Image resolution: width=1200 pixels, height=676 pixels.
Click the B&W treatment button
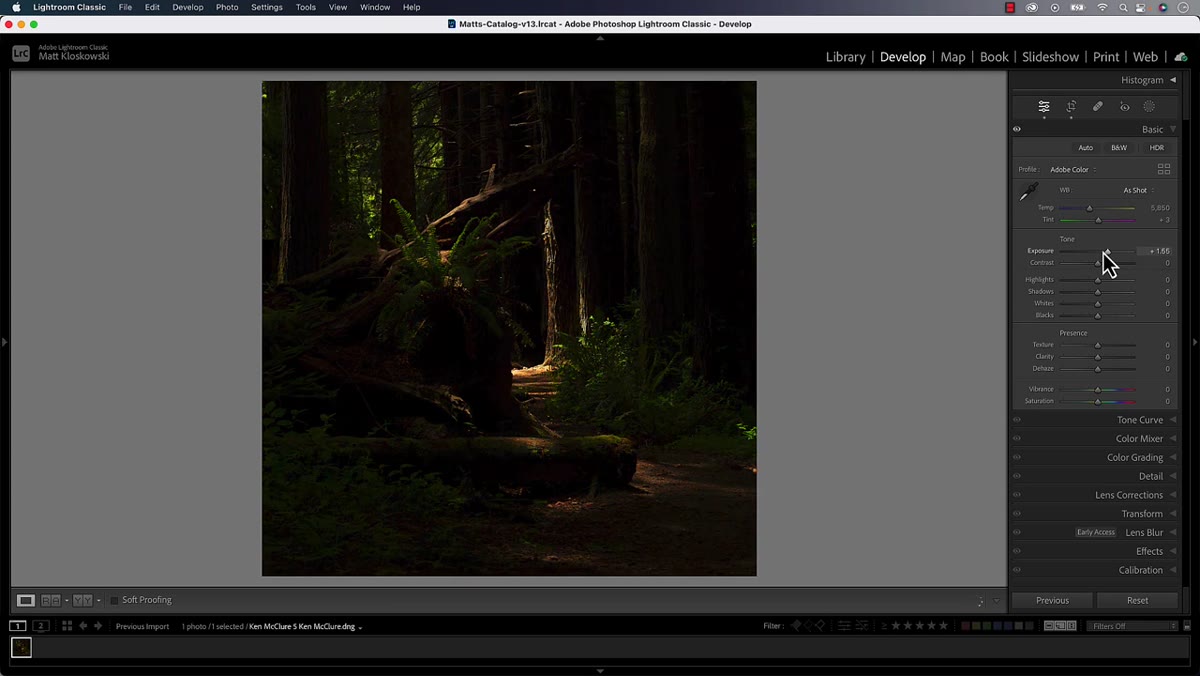(x=1119, y=148)
